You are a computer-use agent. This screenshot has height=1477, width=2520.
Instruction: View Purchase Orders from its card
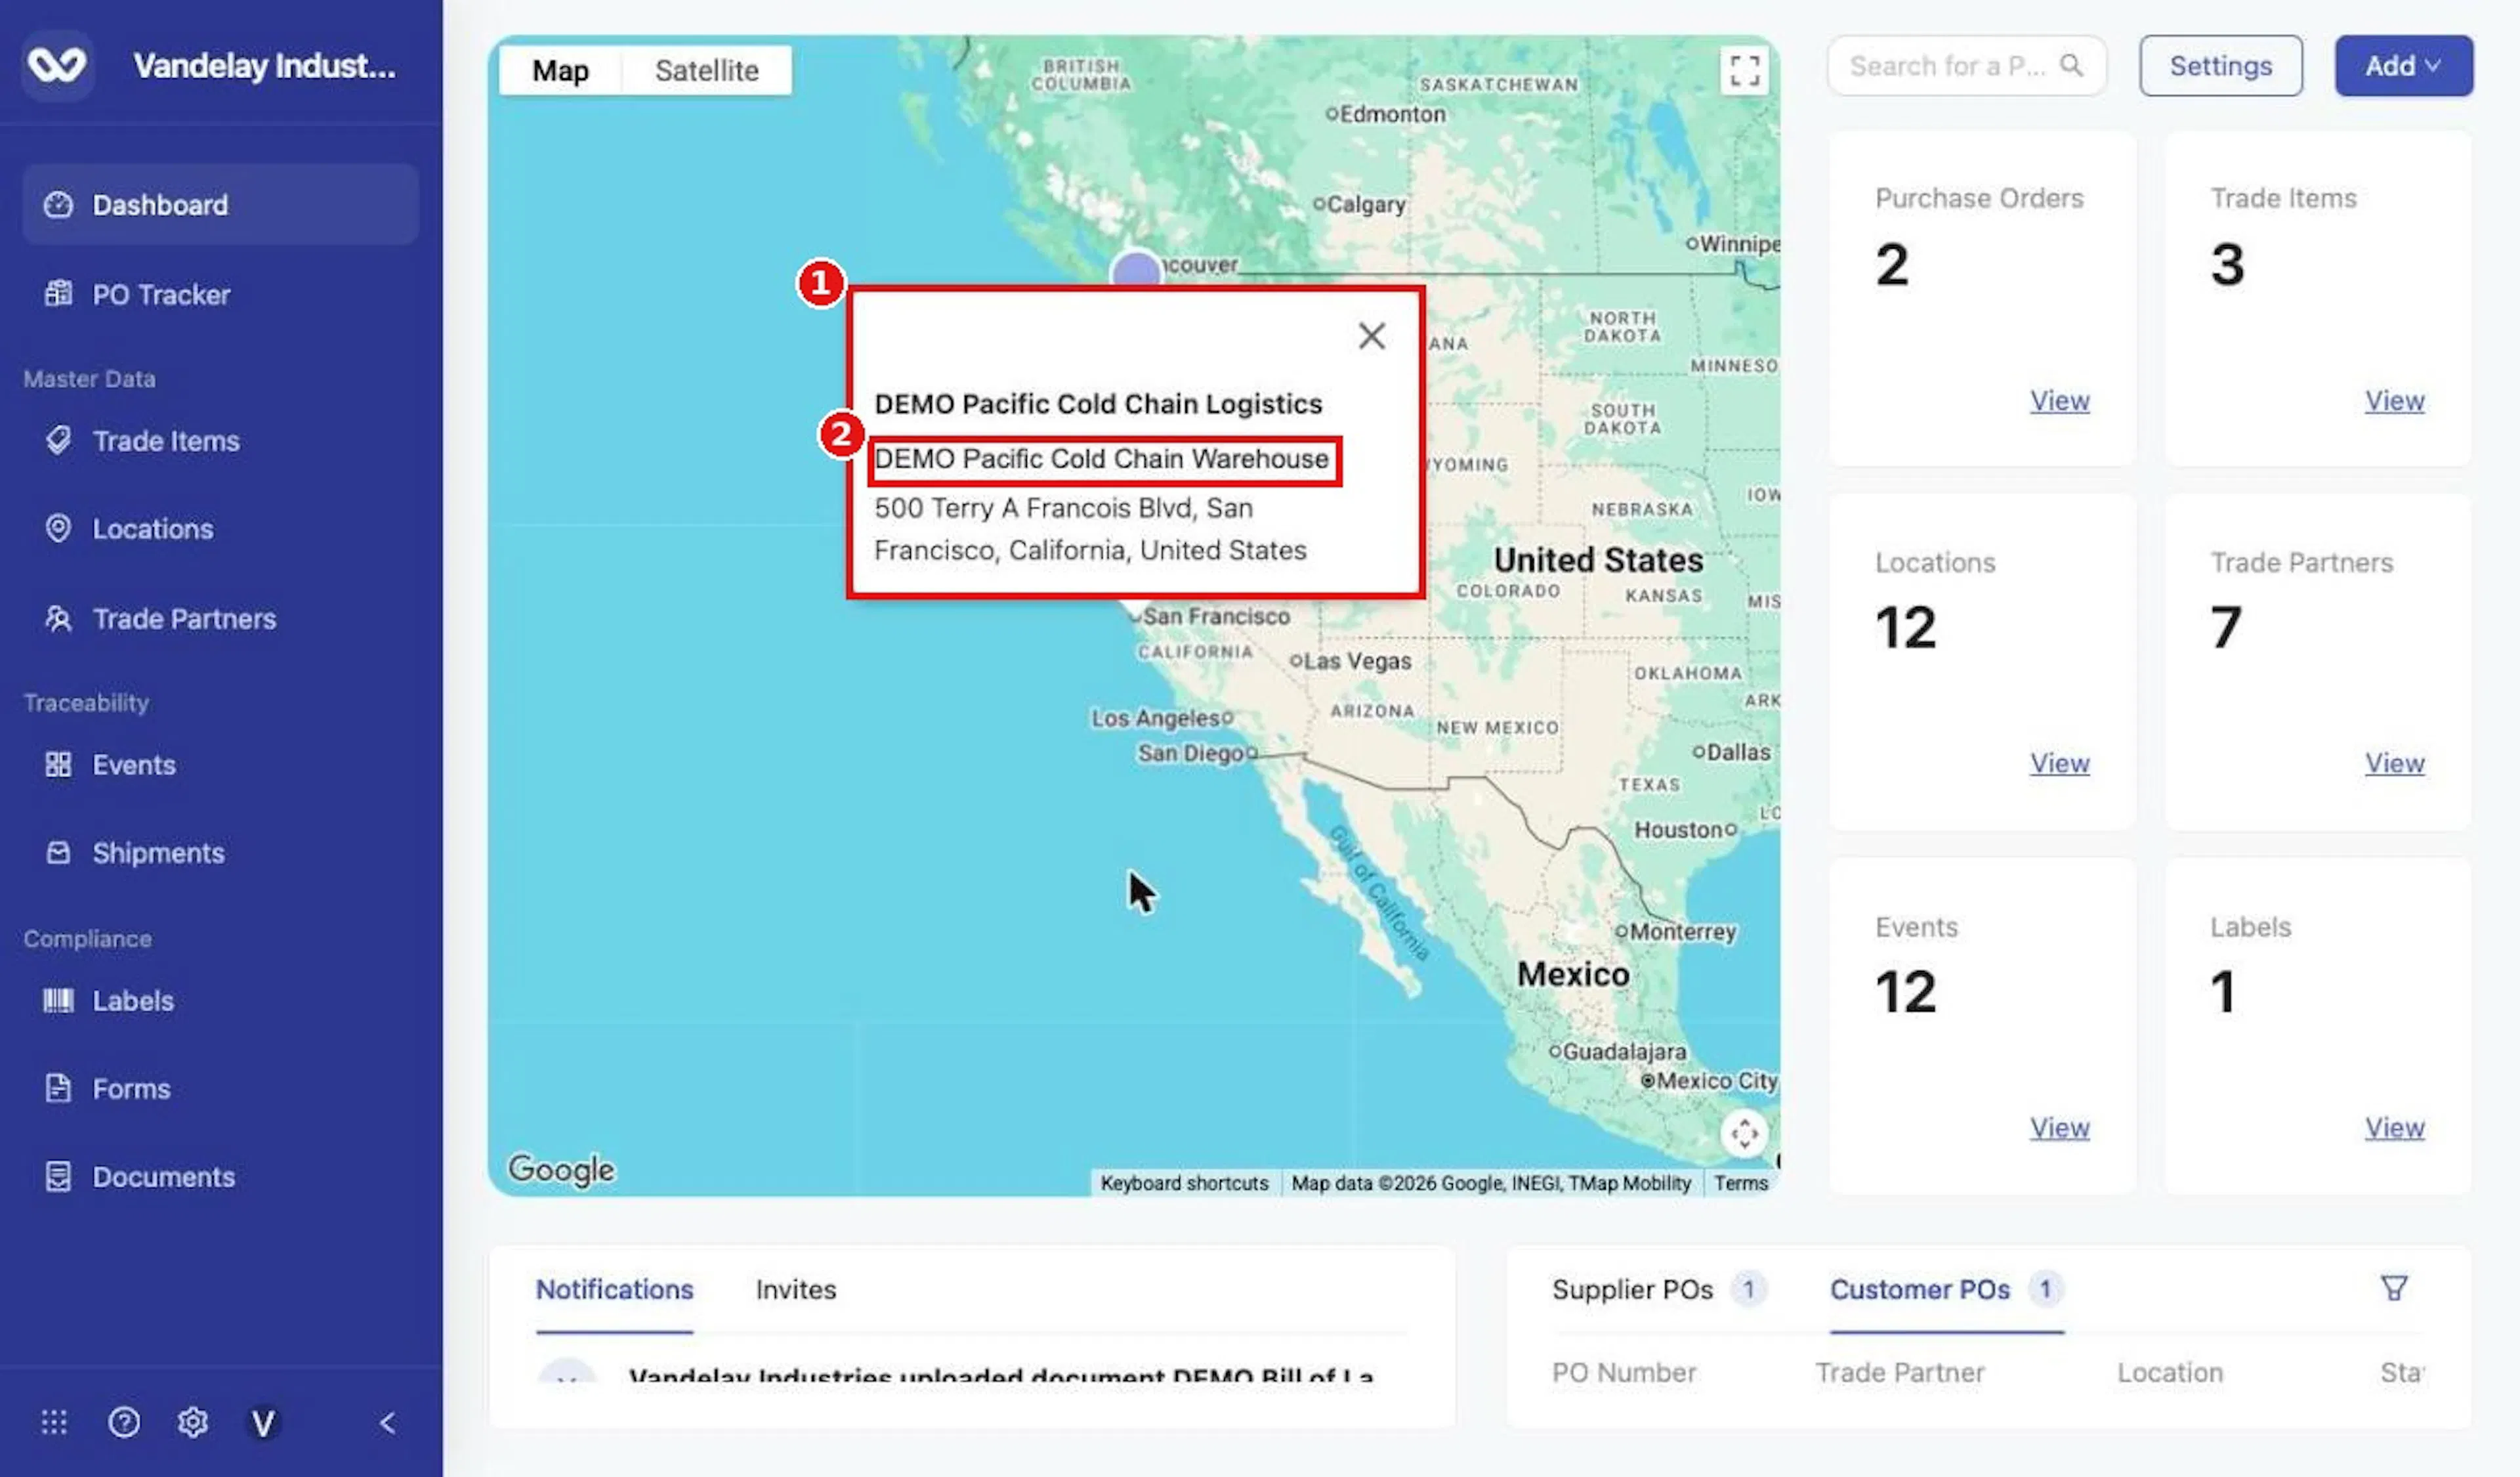pos(2059,401)
